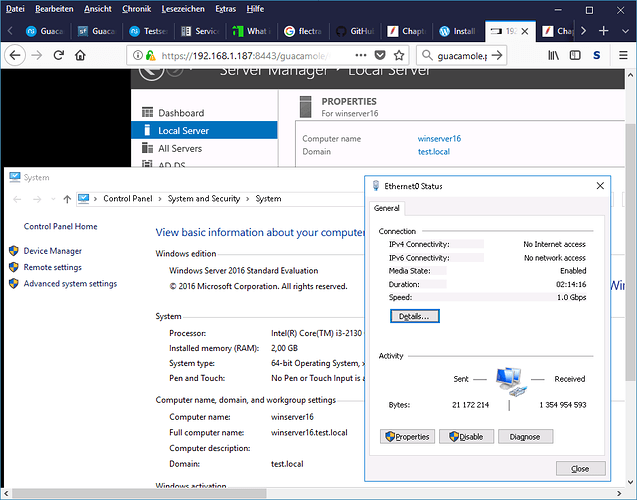Expand System and Security breadcrumb chevron
637x500 pixels.
247,199
